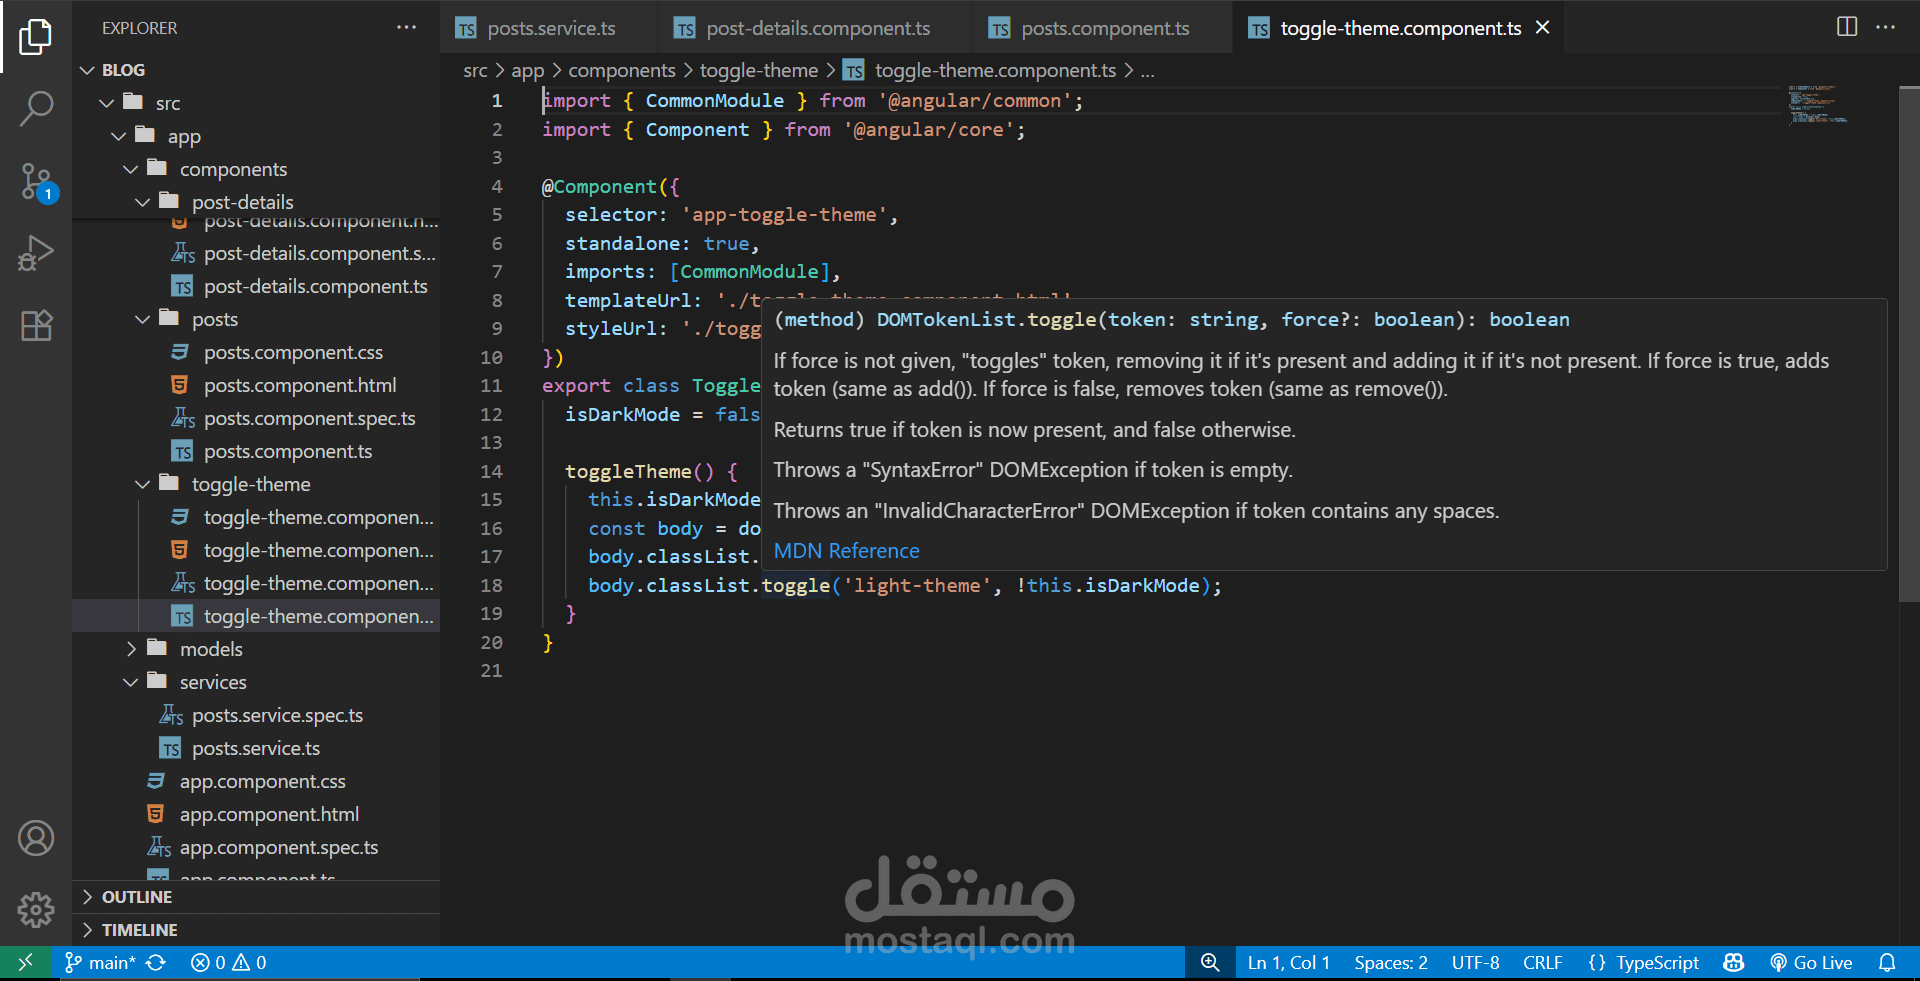Click the 'app' breadcrumb segment
Image resolution: width=1920 pixels, height=981 pixels.
528,70
